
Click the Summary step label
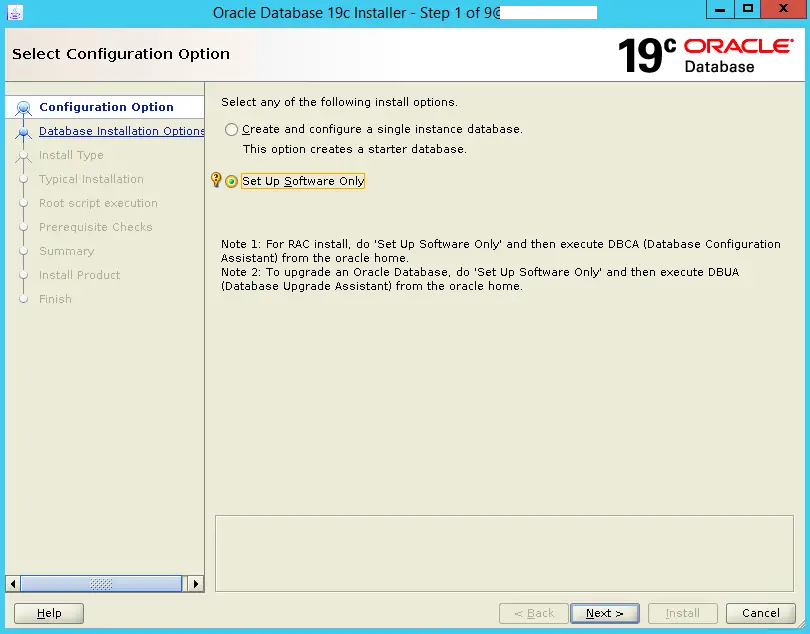pos(67,251)
